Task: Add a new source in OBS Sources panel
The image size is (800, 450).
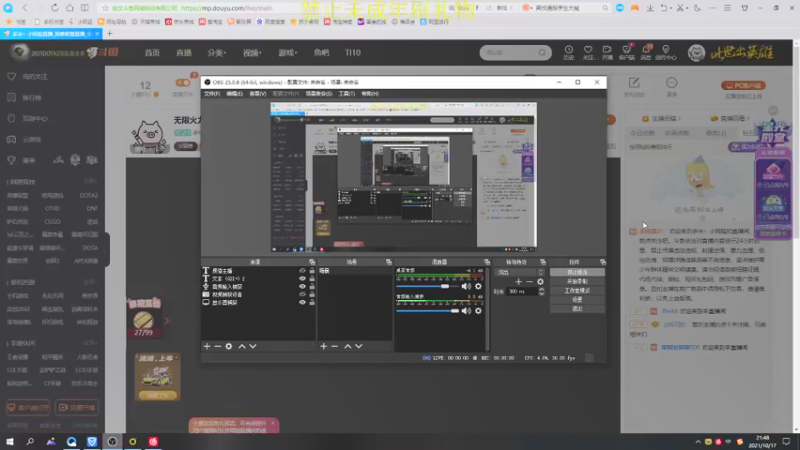Action: click(207, 346)
